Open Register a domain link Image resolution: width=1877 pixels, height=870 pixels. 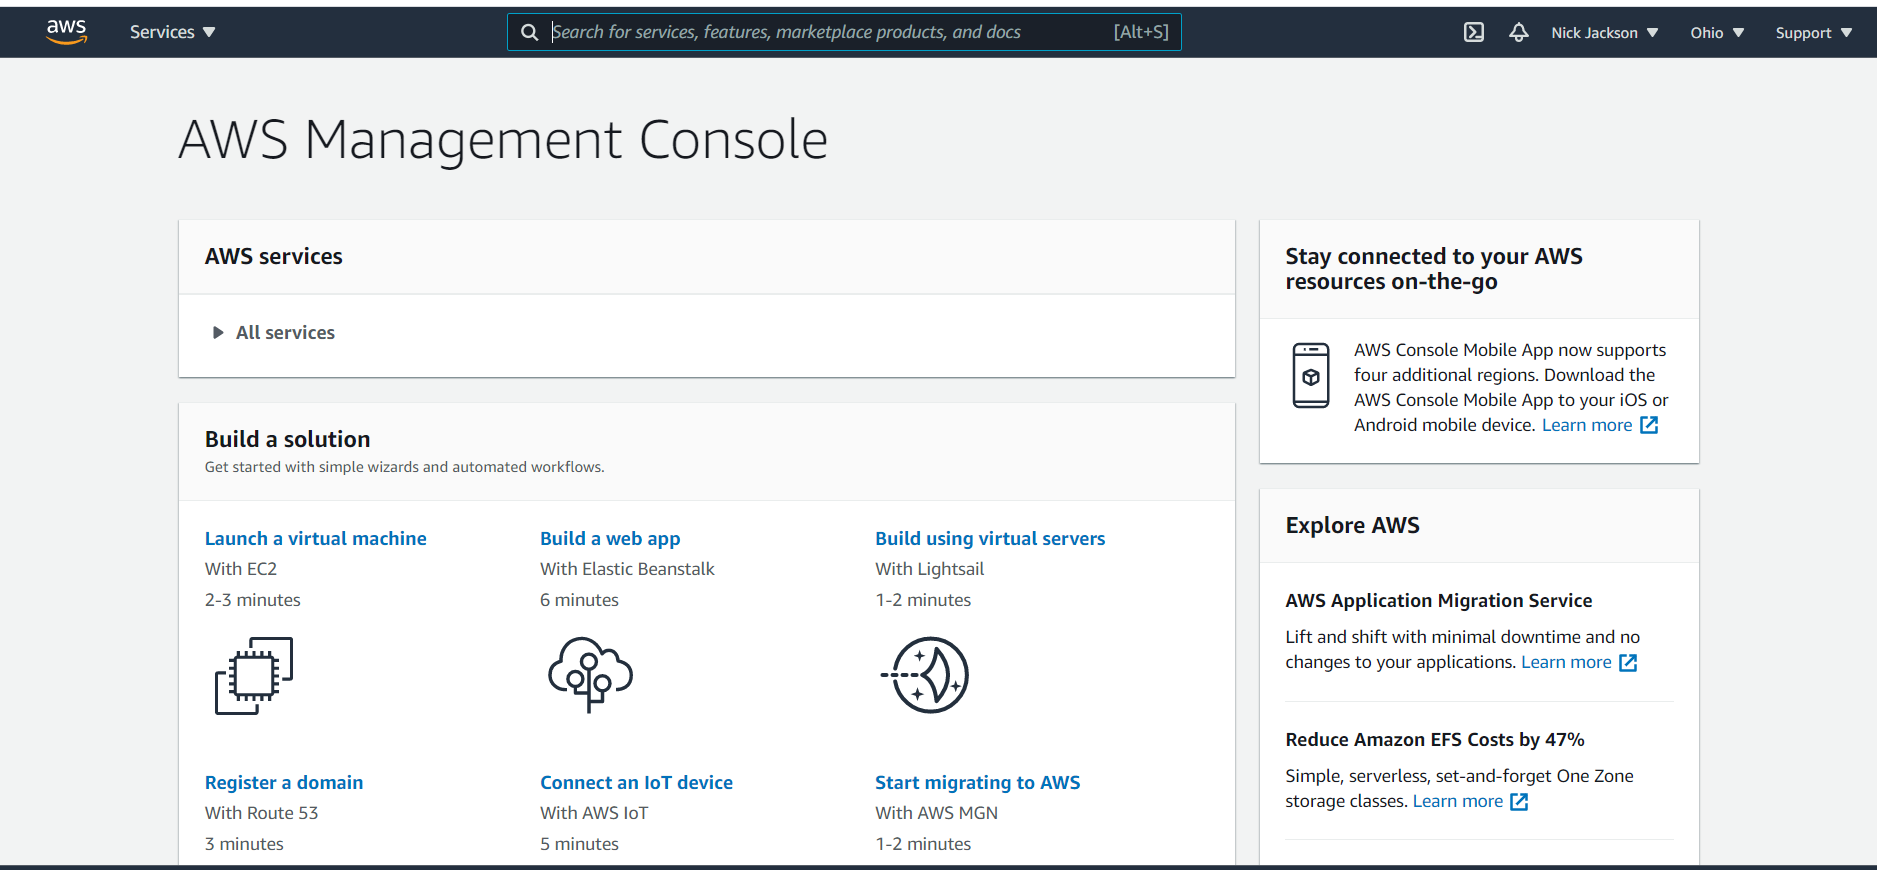[284, 782]
